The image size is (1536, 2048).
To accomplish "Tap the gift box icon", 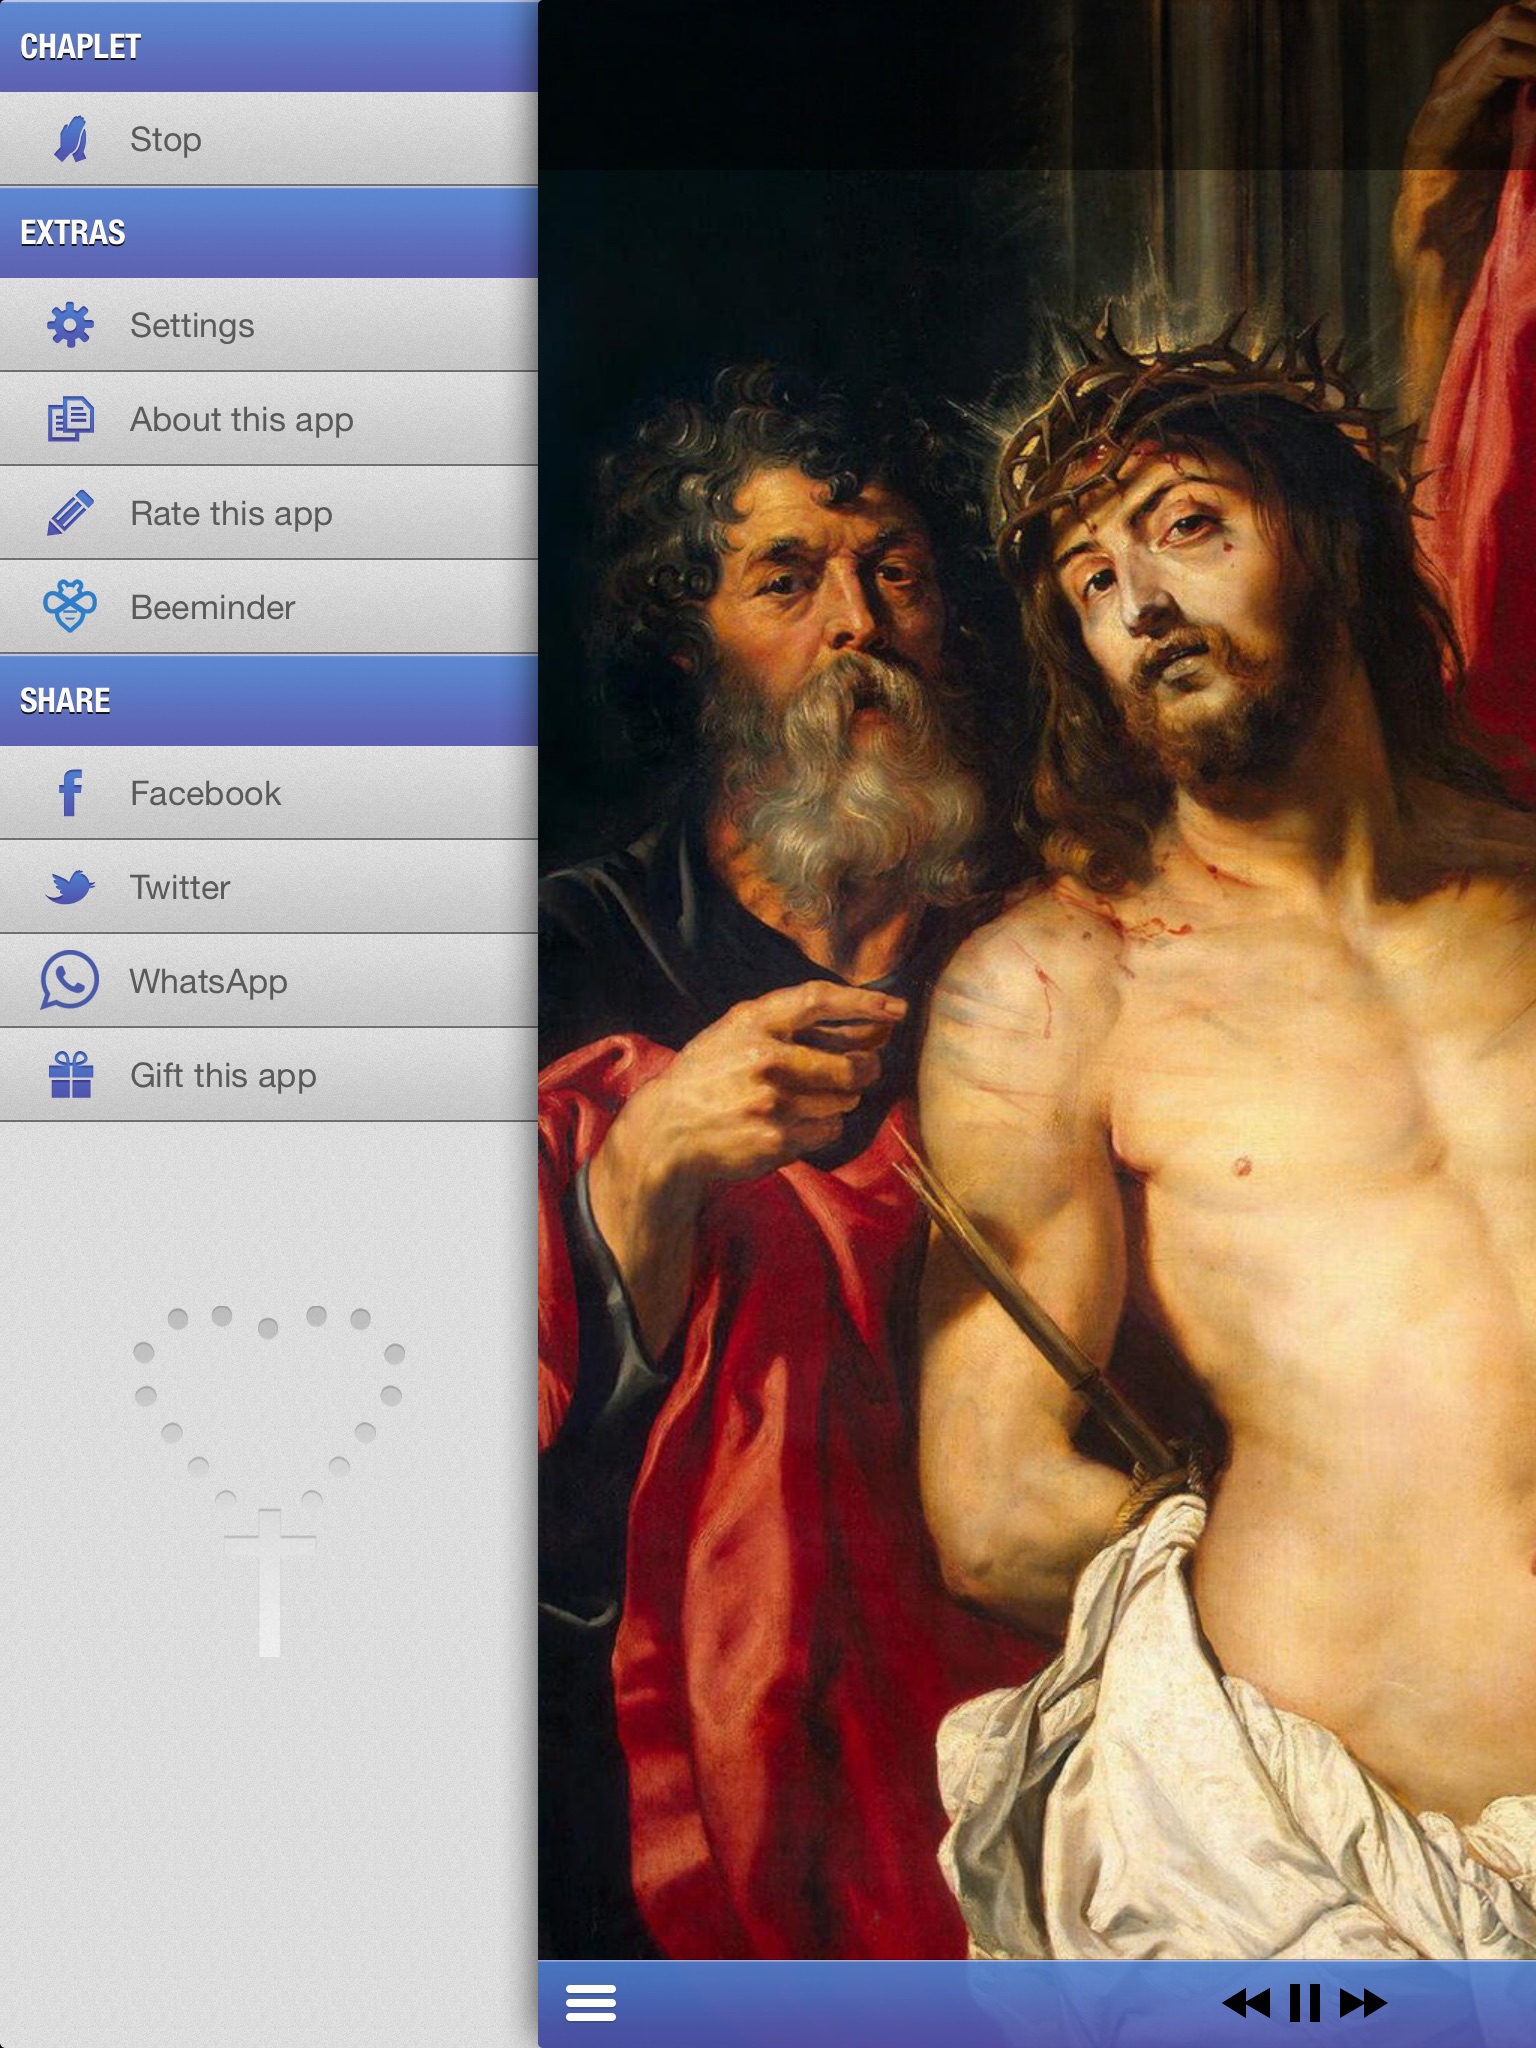I will 70,1074.
